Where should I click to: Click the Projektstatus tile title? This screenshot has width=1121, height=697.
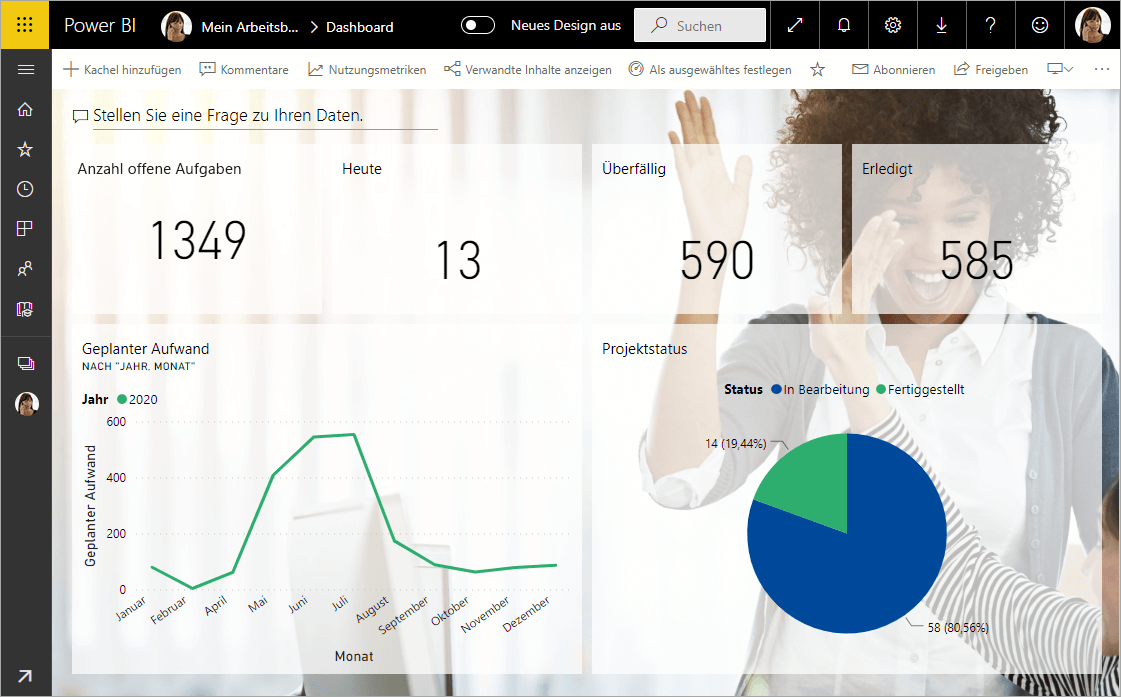tap(644, 349)
